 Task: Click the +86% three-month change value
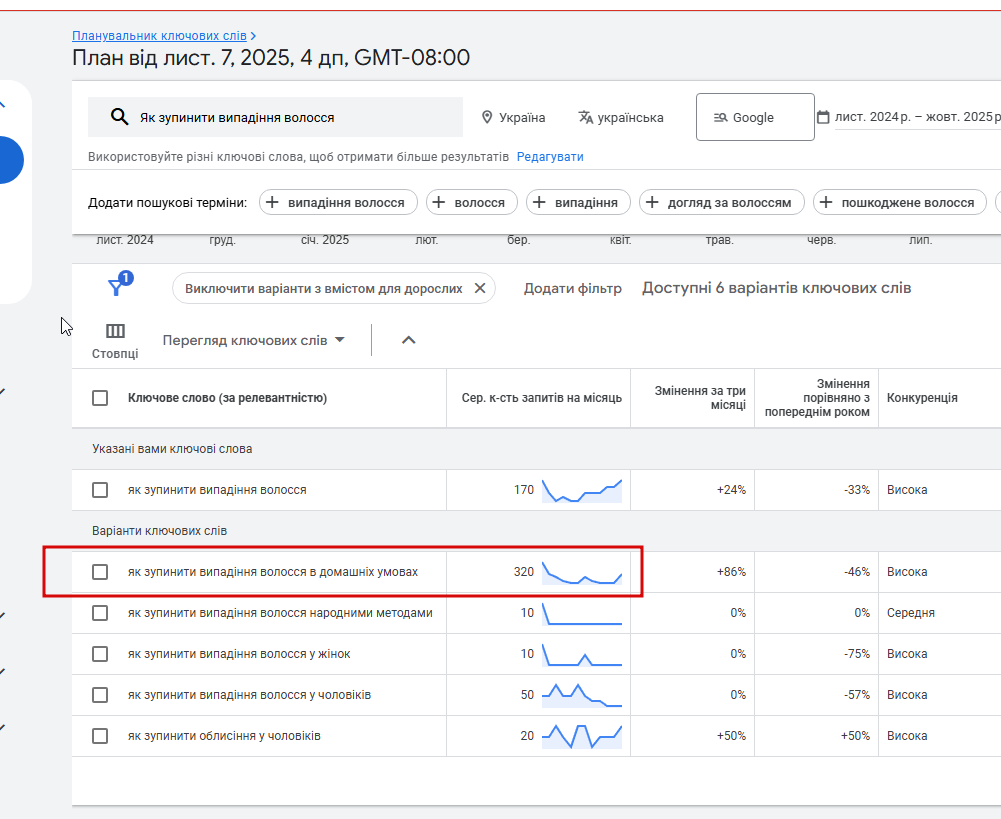(x=731, y=571)
